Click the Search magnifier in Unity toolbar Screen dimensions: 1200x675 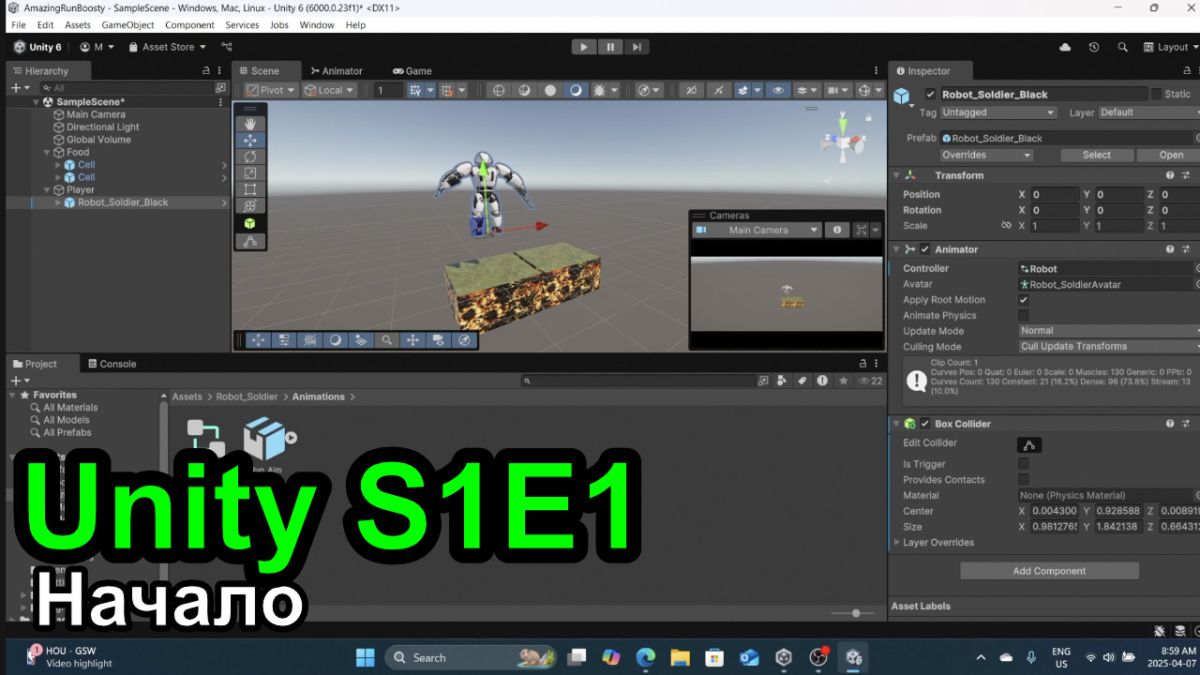point(1123,47)
